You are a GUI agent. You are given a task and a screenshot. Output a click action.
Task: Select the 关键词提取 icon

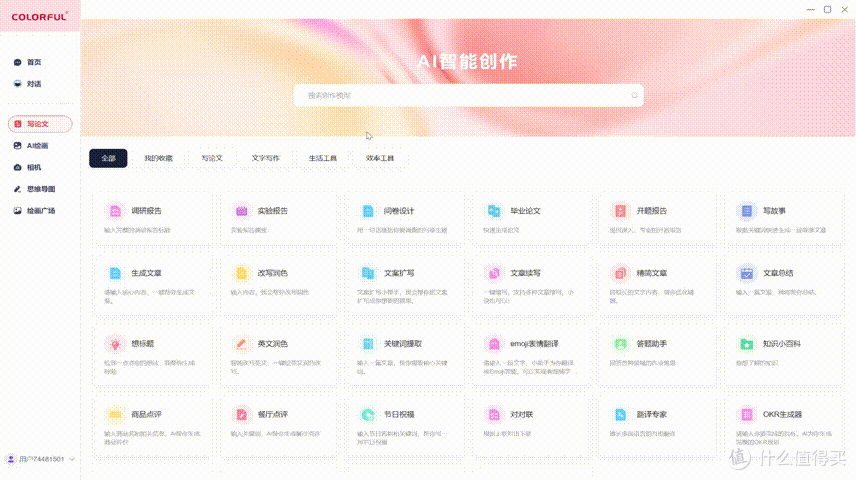(x=368, y=344)
